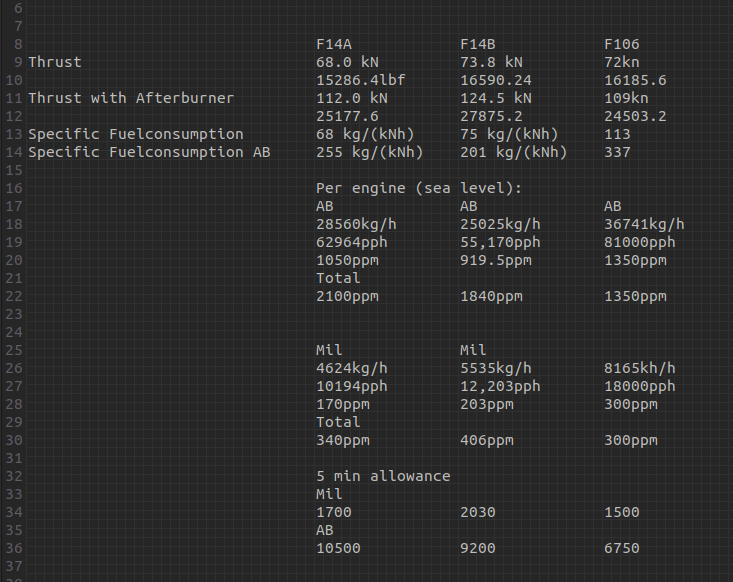Click the F14A column header
Viewport: 733px width, 582px height.
tap(334, 44)
